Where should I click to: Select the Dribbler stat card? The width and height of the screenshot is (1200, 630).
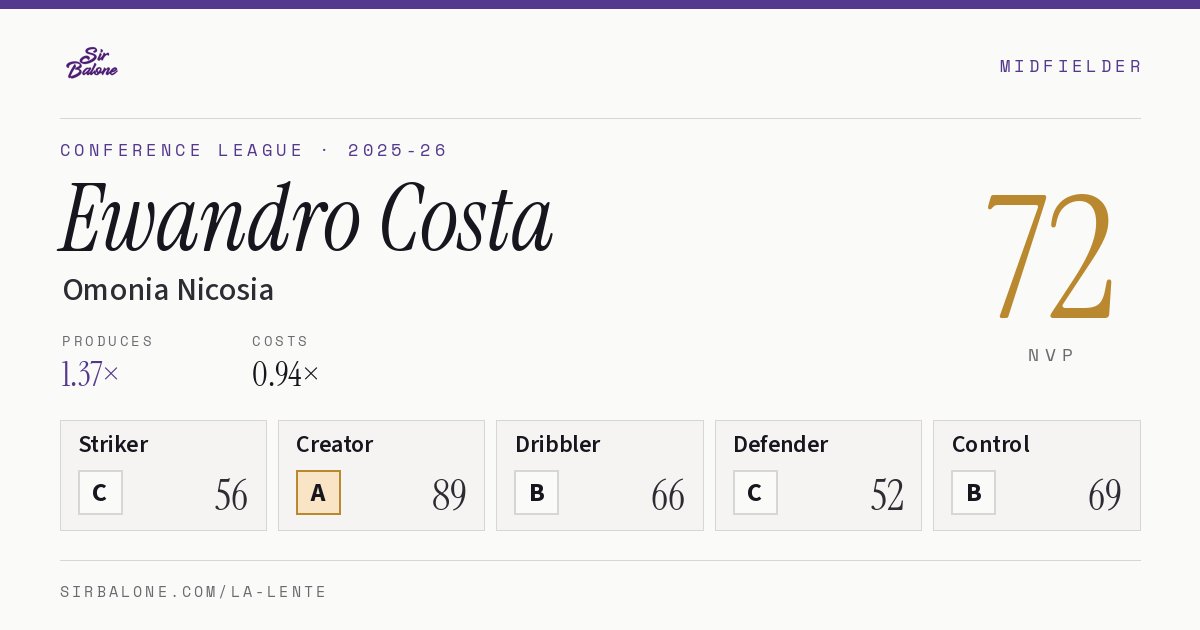tap(600, 475)
